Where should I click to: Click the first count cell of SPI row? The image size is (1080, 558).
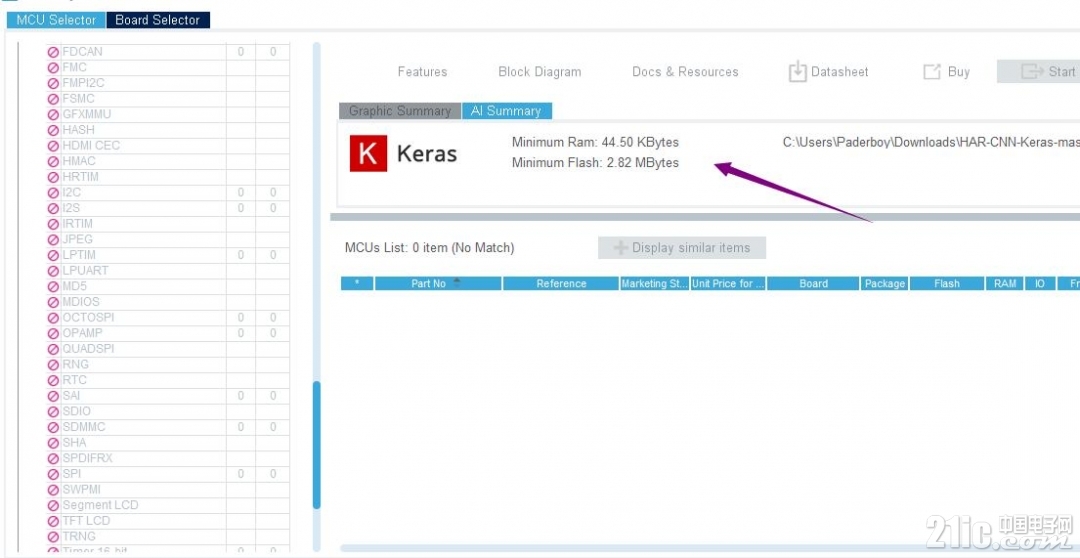pos(240,474)
